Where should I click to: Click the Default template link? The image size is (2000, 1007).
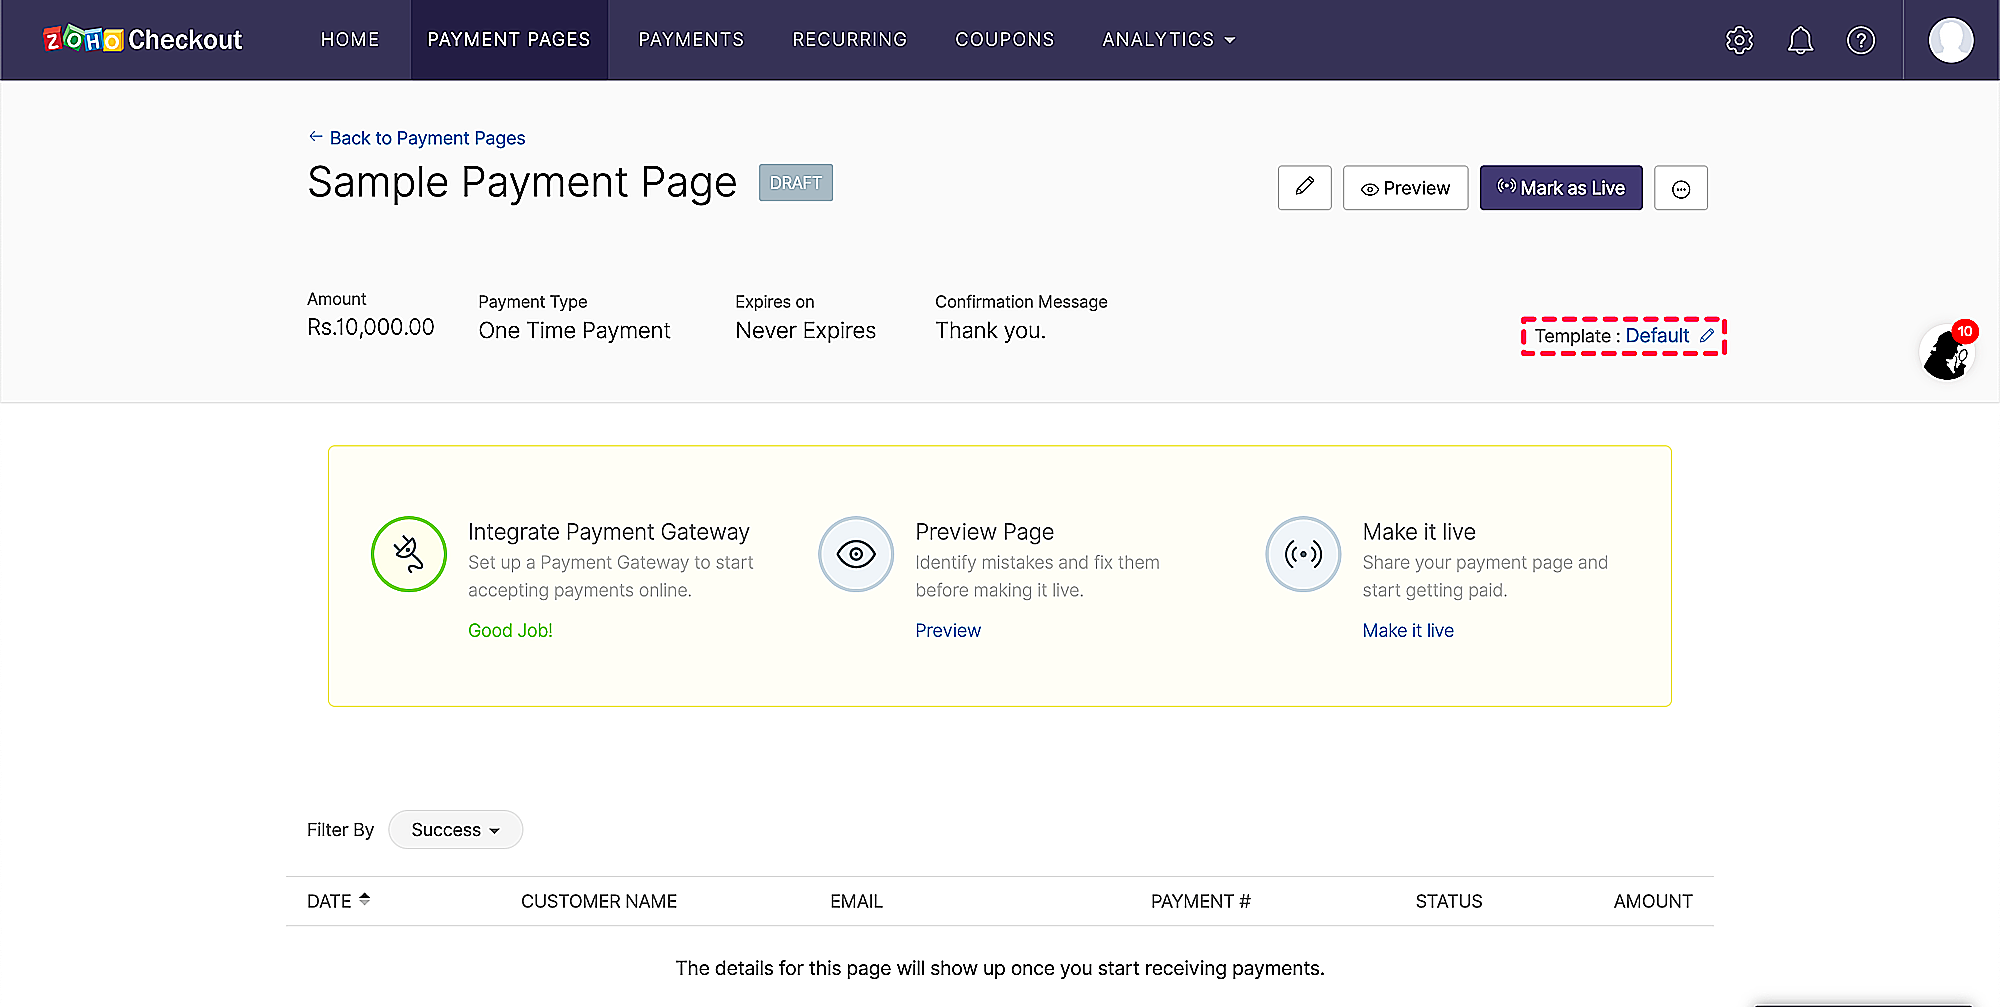point(1657,336)
